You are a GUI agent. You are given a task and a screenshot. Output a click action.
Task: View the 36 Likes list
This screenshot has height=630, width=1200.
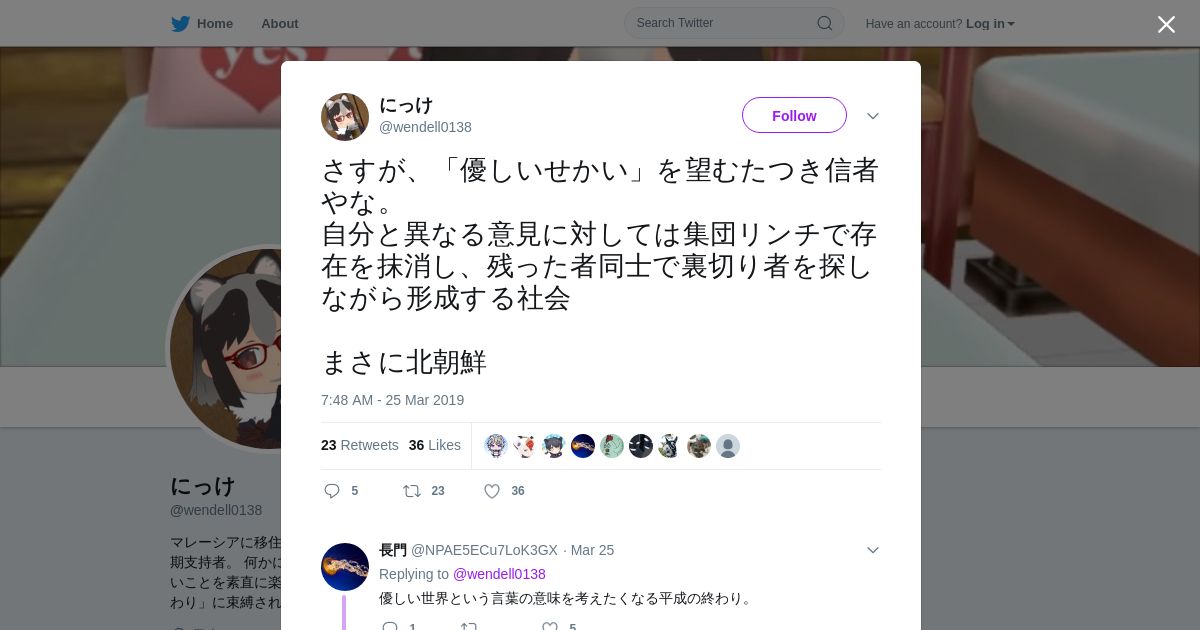[435, 445]
